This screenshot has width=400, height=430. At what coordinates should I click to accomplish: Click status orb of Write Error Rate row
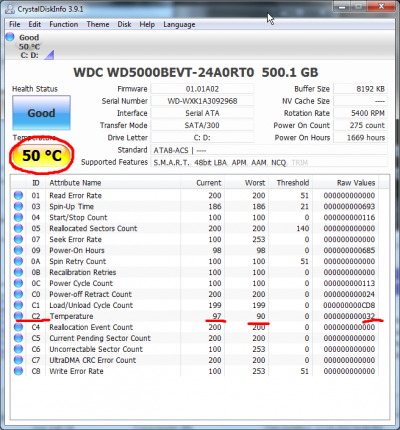pyautogui.click(x=18, y=371)
